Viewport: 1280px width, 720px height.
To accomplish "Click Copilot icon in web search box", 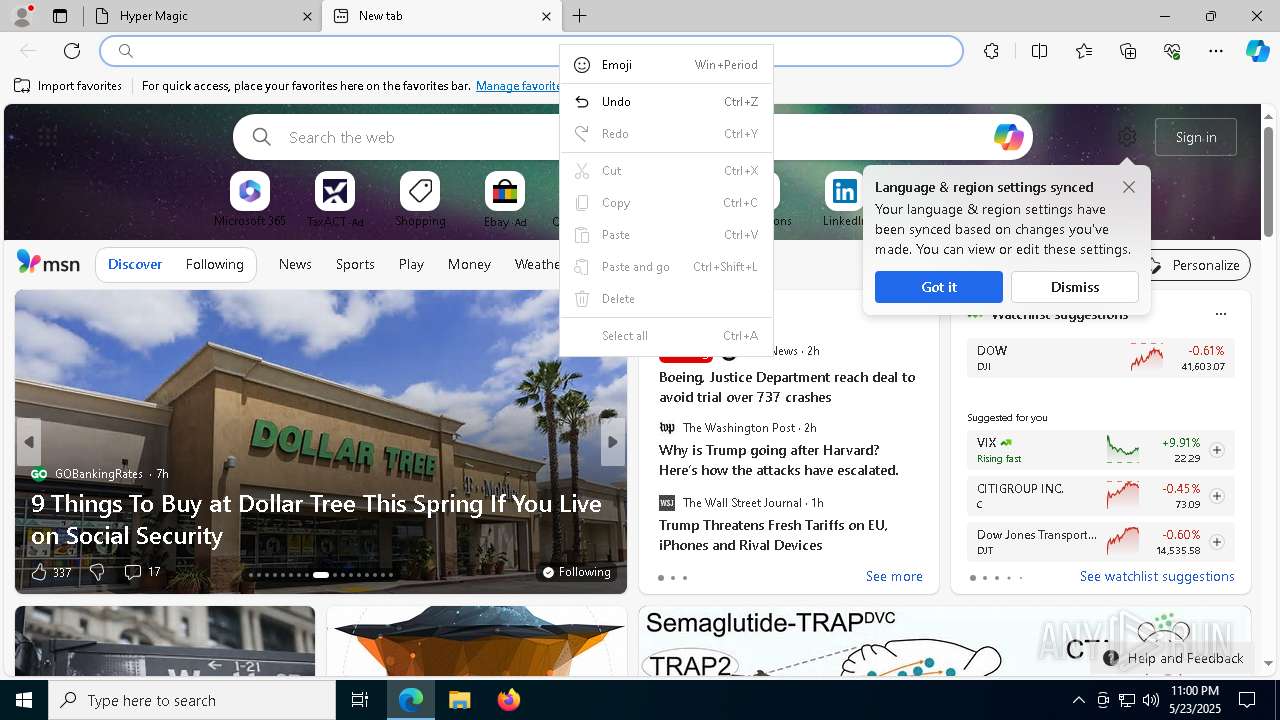I will (x=1008, y=137).
